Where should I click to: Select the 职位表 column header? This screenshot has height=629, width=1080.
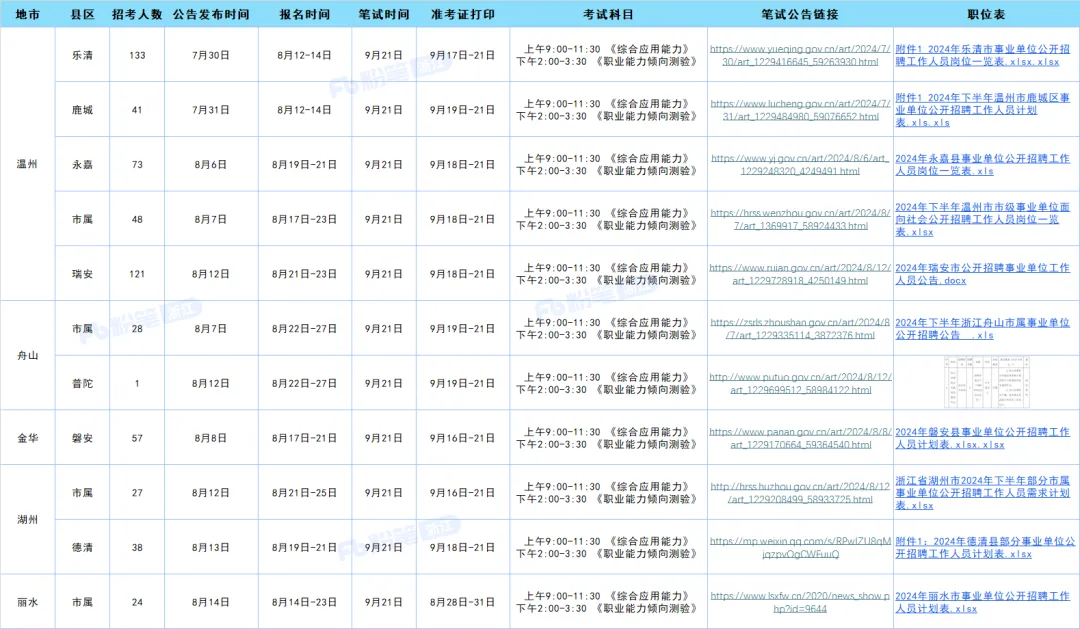[986, 15]
